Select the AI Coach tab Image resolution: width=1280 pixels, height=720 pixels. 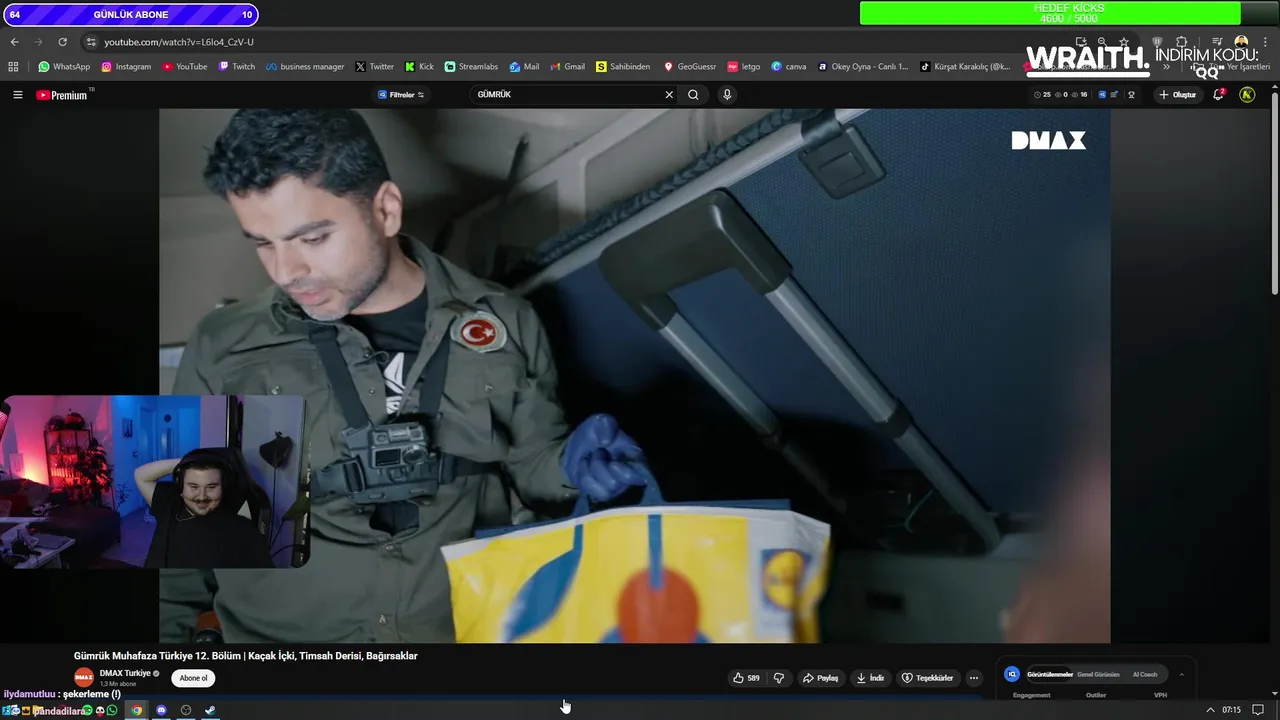(1145, 674)
